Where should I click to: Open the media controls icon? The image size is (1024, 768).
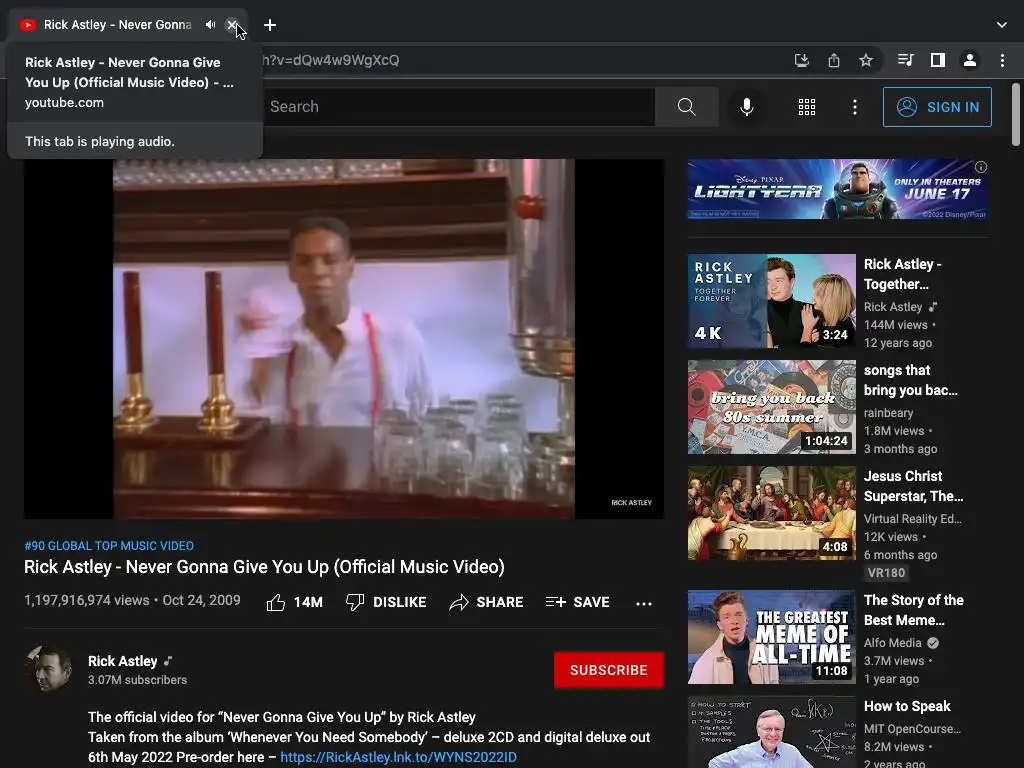pyautogui.click(x=905, y=60)
